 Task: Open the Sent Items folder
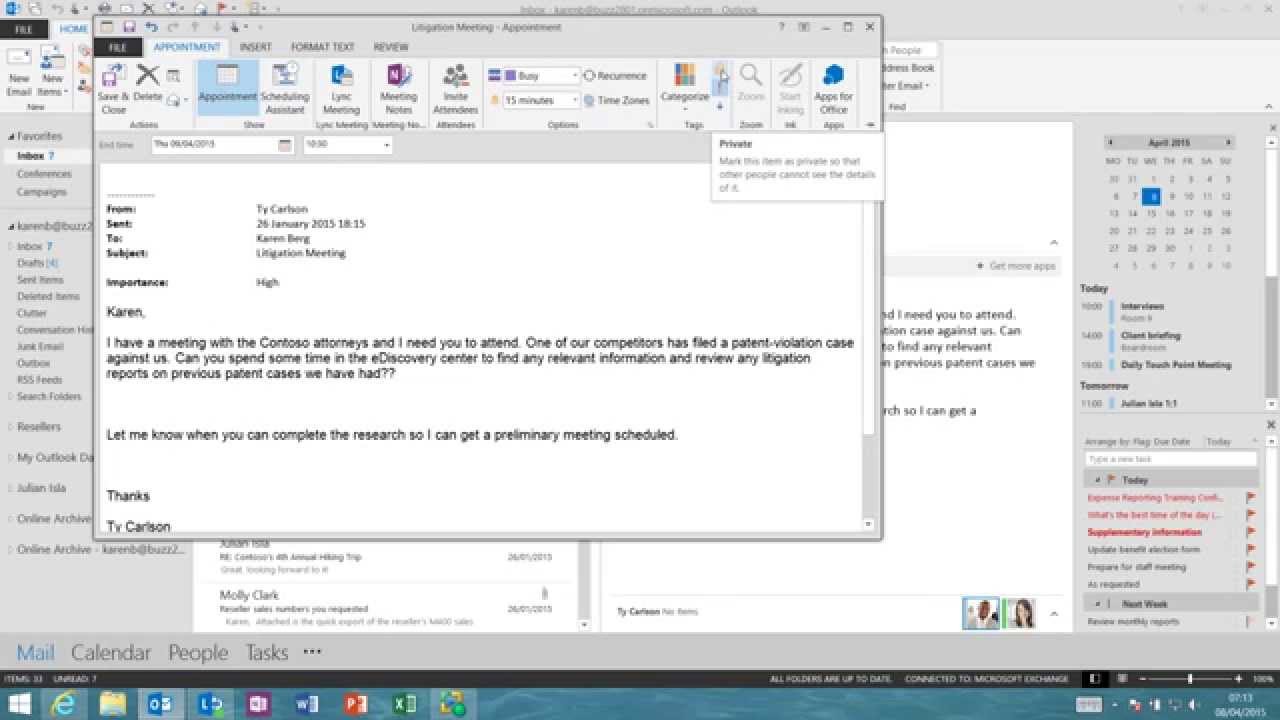tap(40, 280)
